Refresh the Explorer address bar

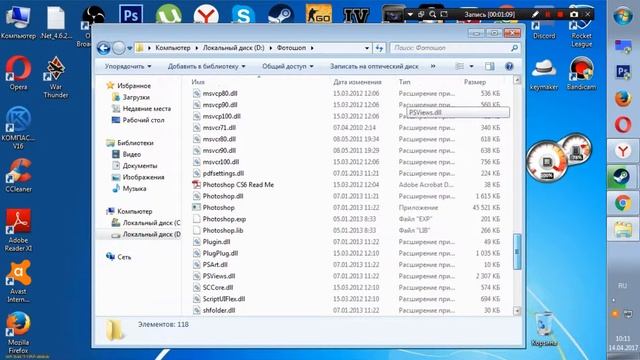pos(379,48)
